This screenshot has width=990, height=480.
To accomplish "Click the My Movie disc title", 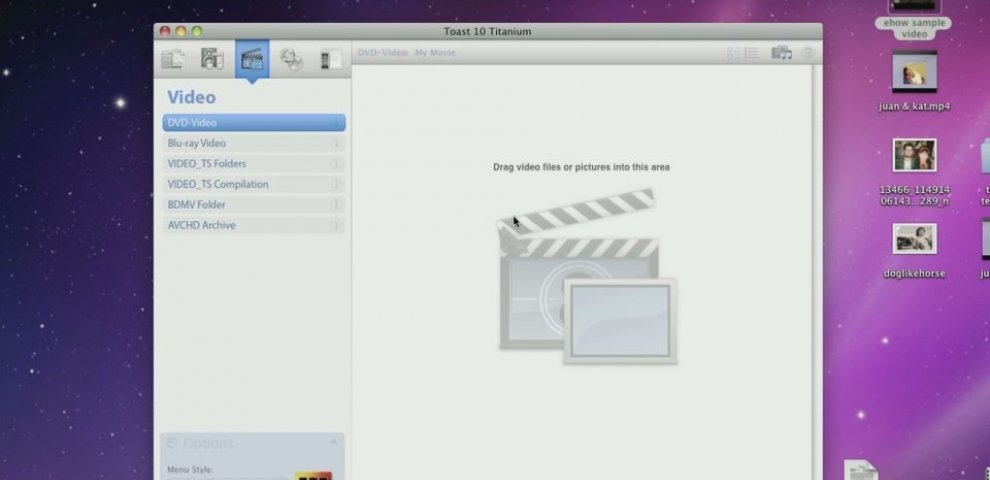I will pyautogui.click(x=435, y=52).
